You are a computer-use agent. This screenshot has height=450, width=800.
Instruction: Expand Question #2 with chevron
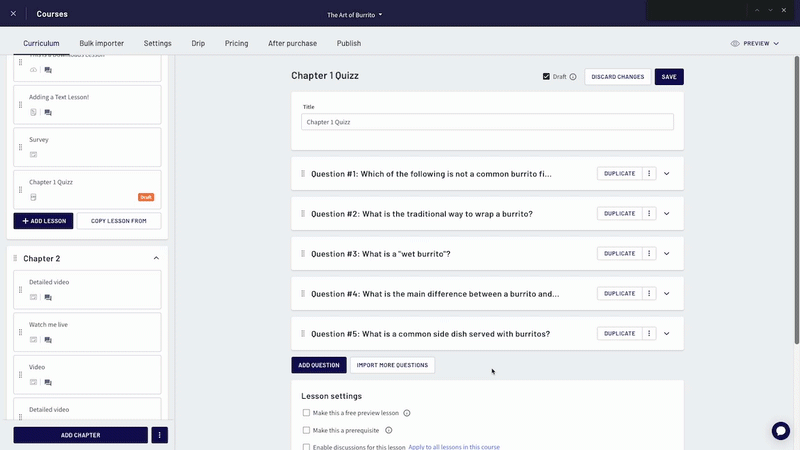666,213
